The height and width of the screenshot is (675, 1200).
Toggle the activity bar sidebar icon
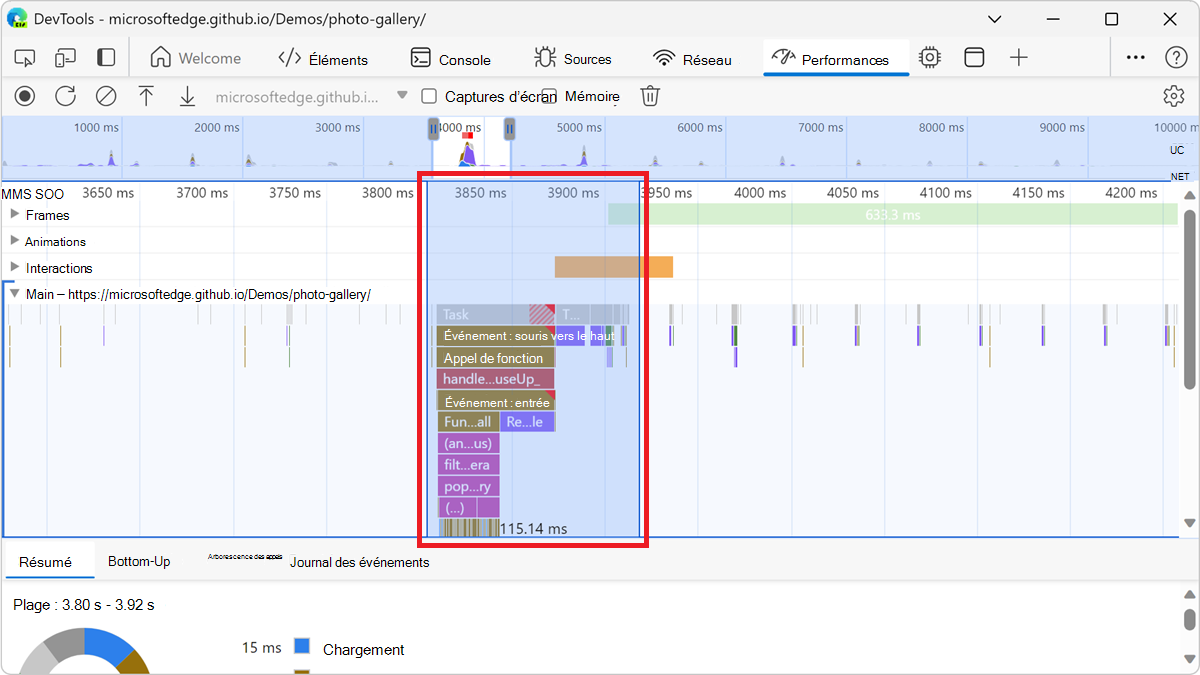pos(106,58)
